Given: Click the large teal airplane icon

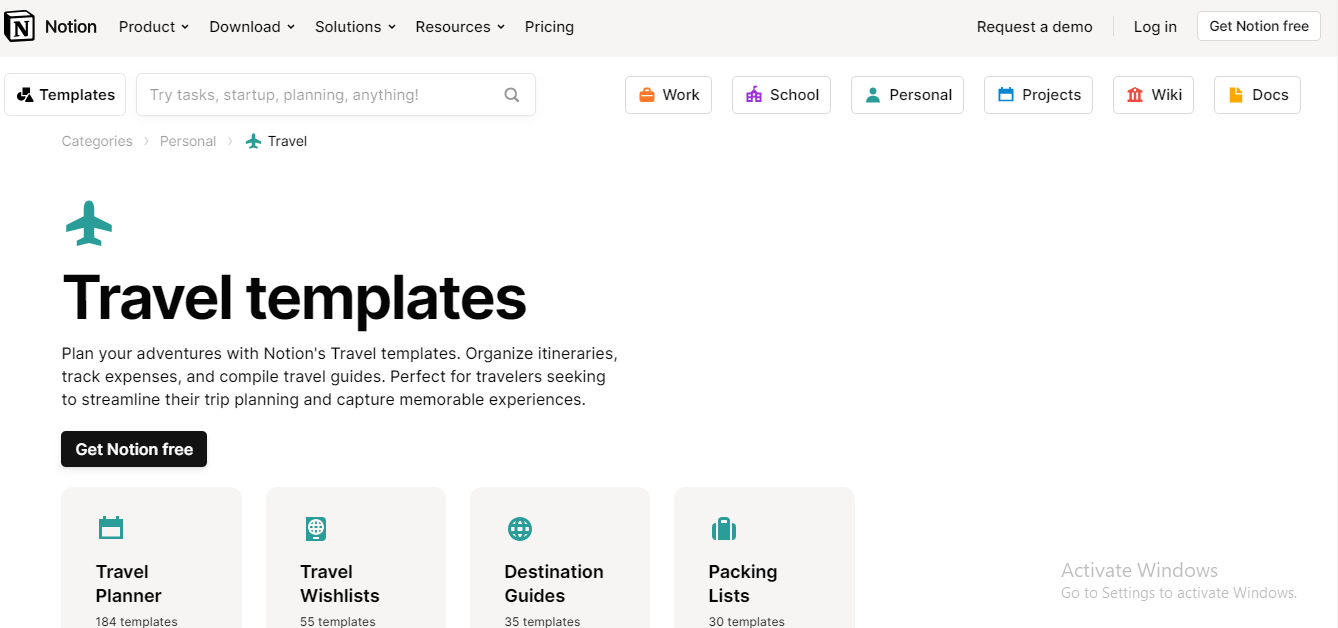Looking at the screenshot, I should point(89,223).
